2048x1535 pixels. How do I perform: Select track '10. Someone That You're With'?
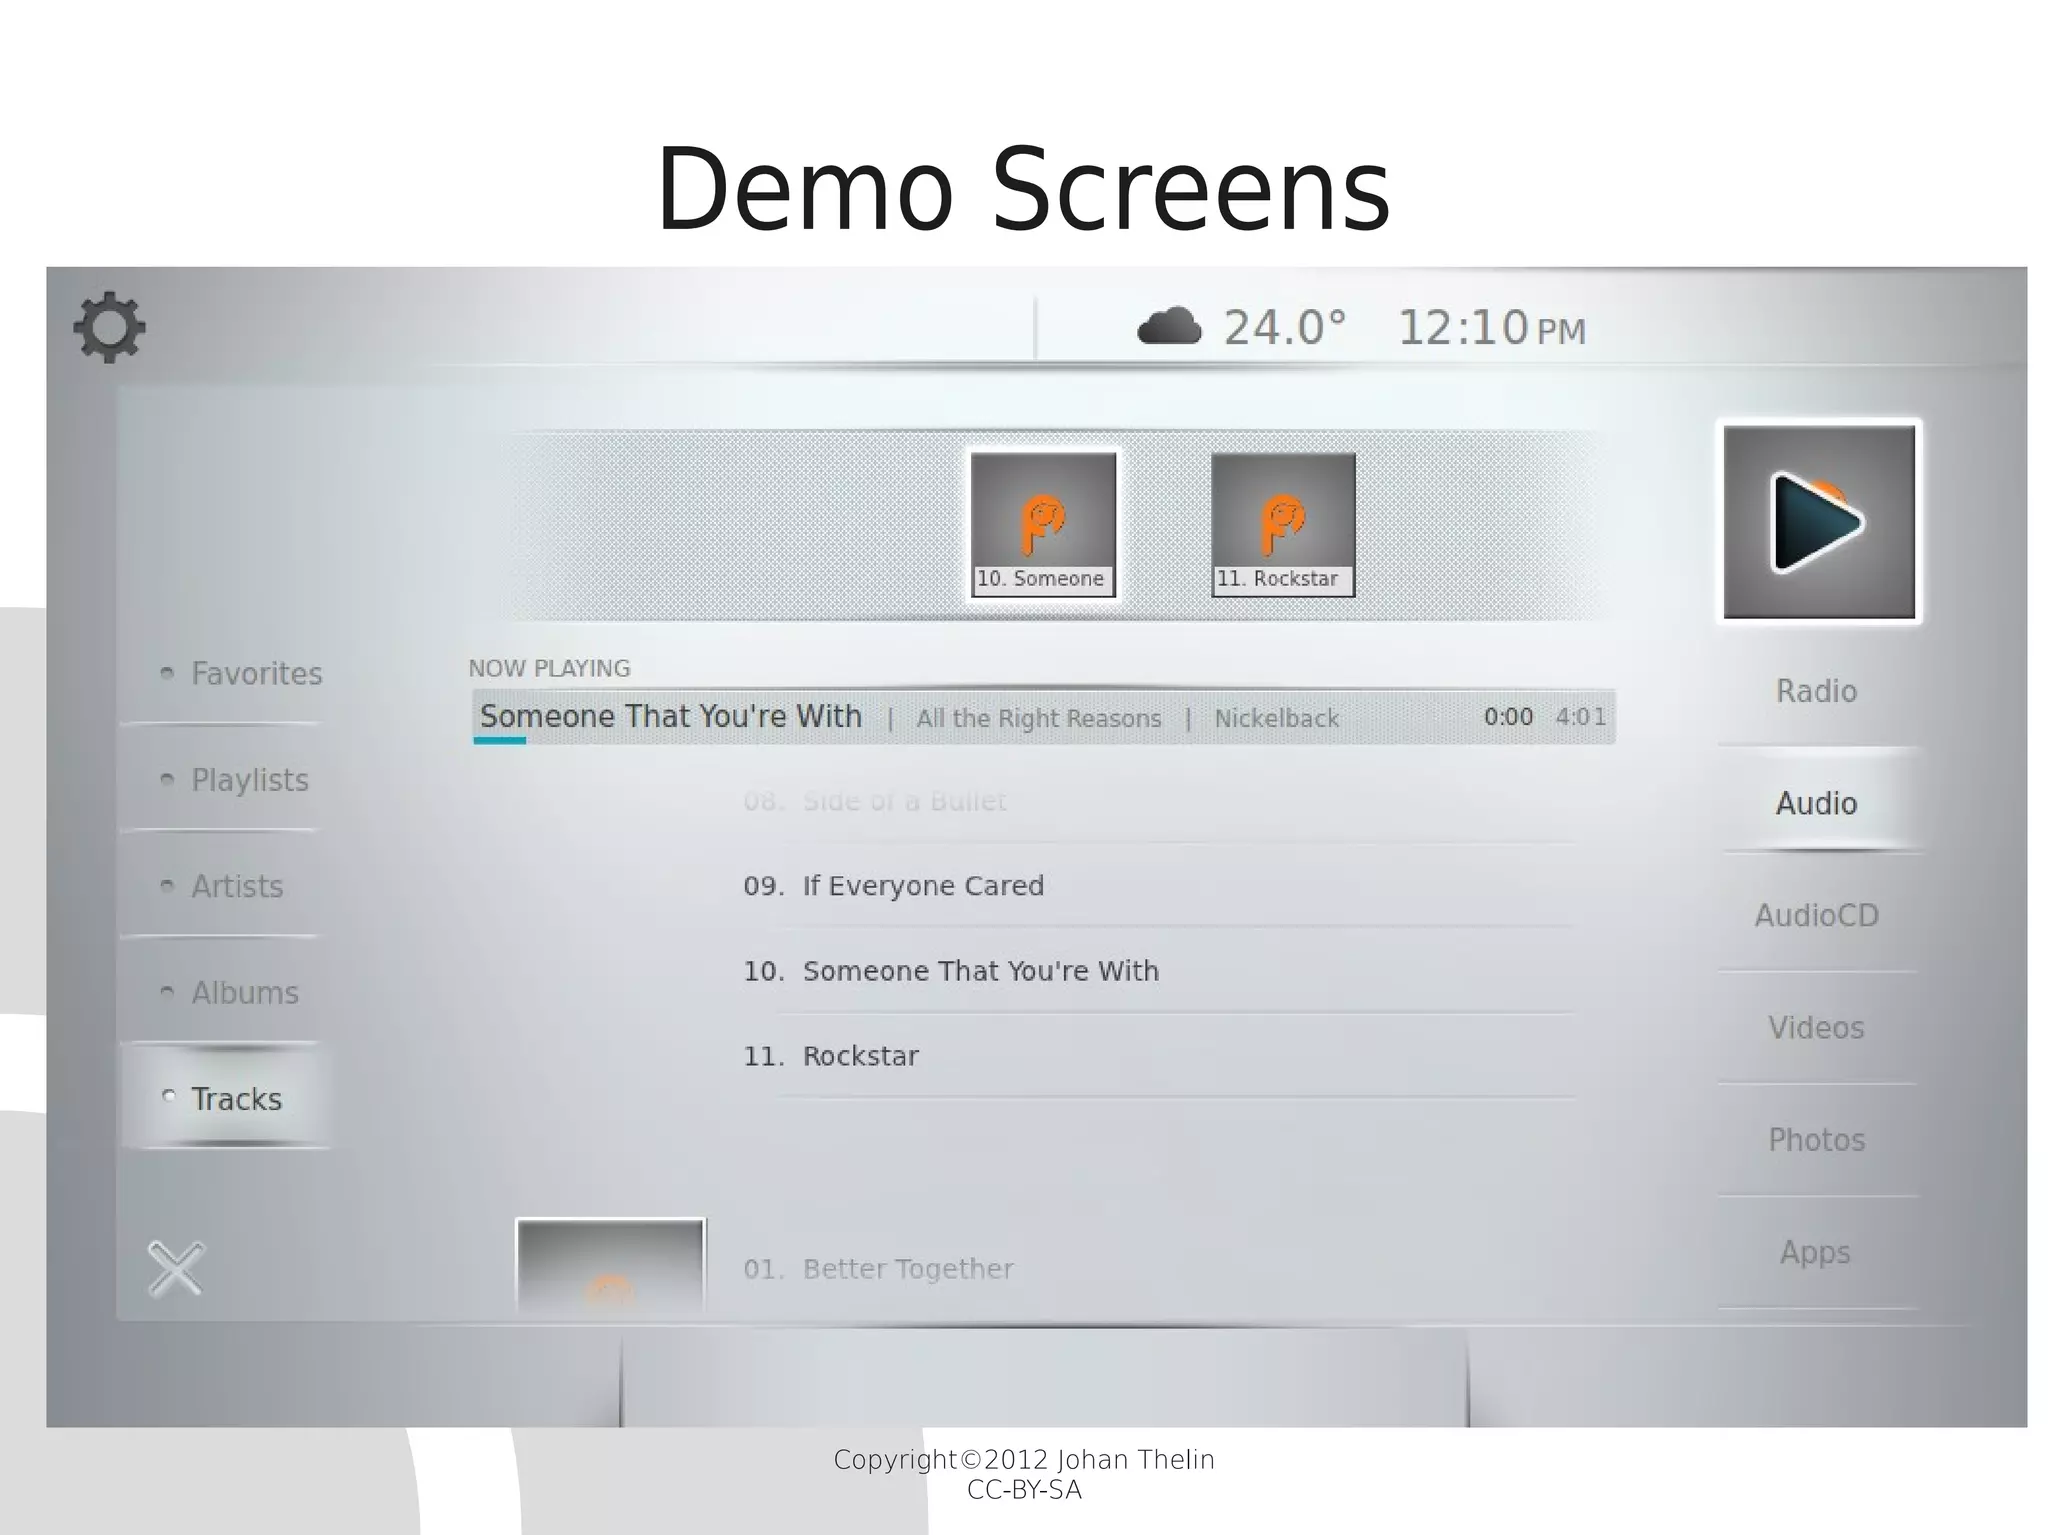pyautogui.click(x=950, y=971)
